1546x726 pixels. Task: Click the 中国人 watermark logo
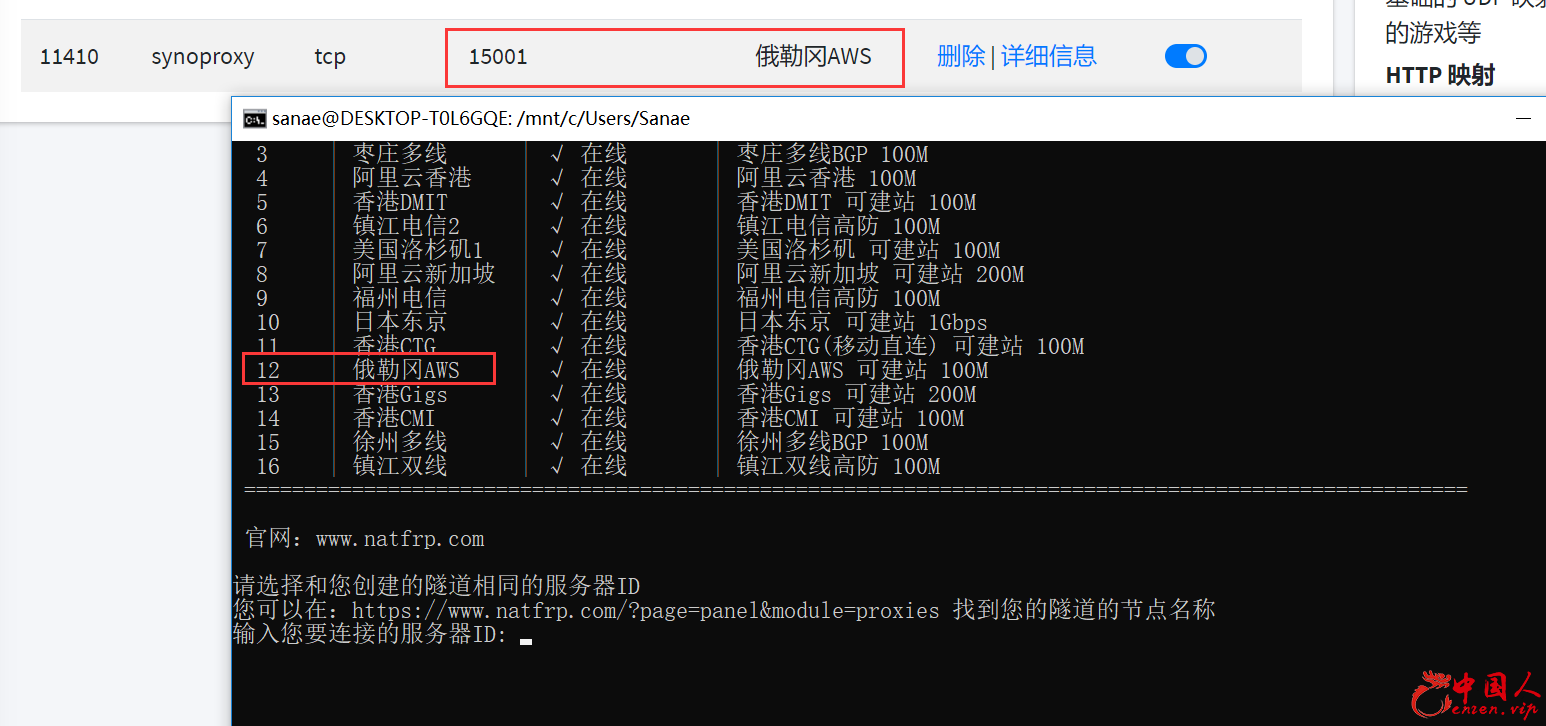tap(1477, 694)
